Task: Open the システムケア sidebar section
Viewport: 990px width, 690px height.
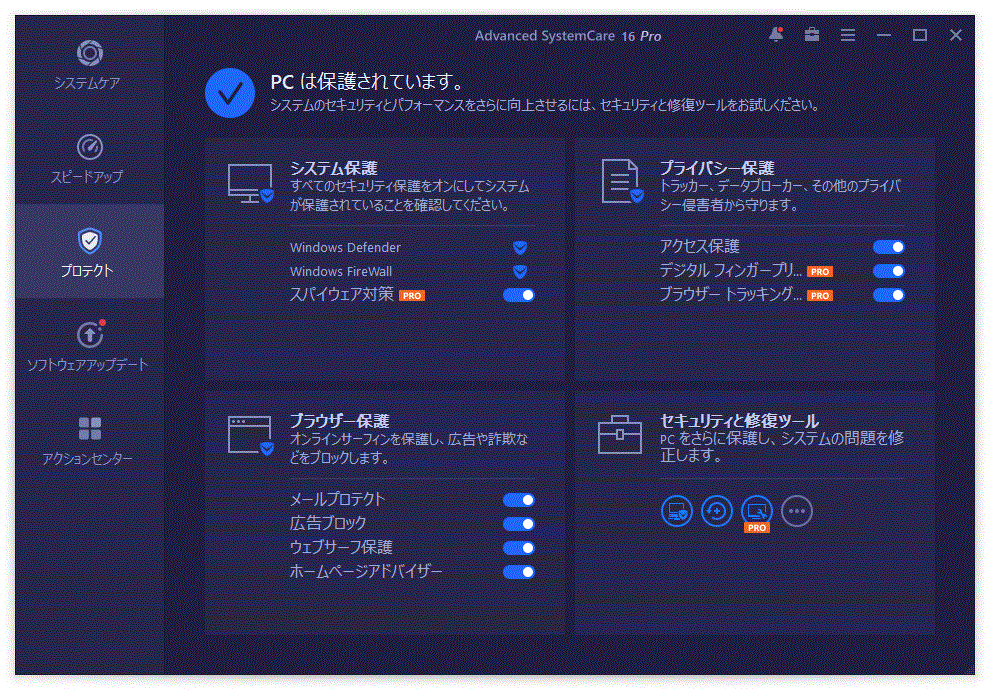Action: point(89,65)
